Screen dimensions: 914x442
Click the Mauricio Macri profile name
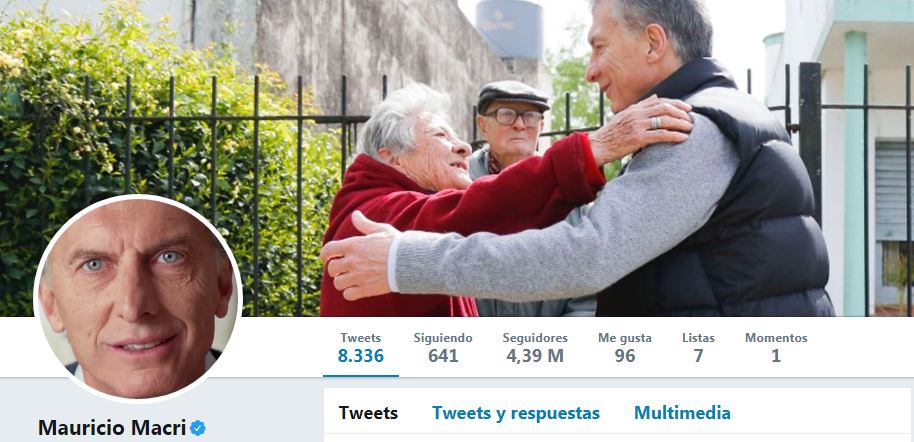click(112, 427)
